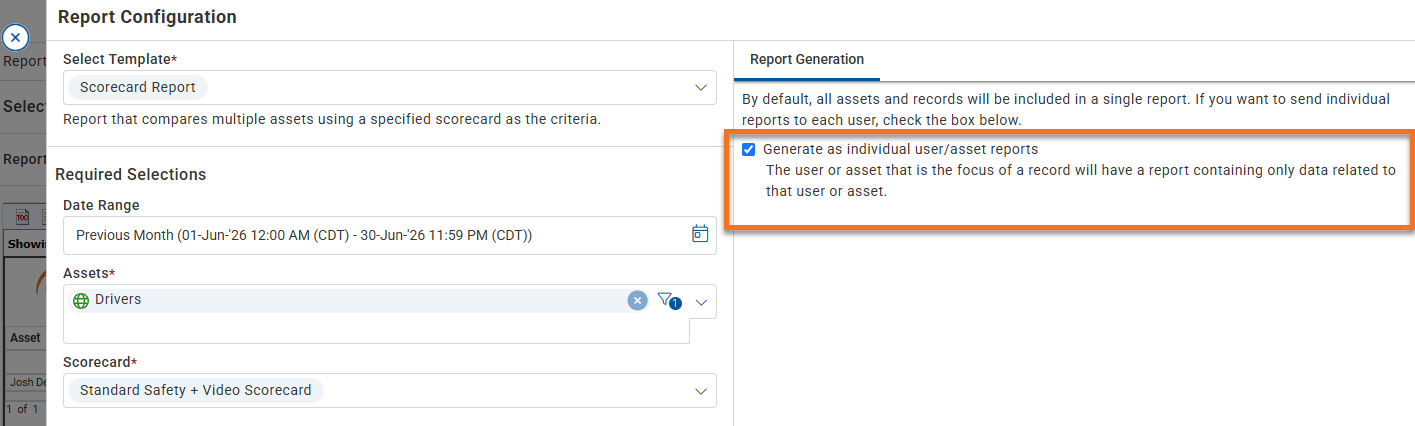The image size is (1415, 426).
Task: Click the Drivers asset tag
Action: click(x=362, y=300)
